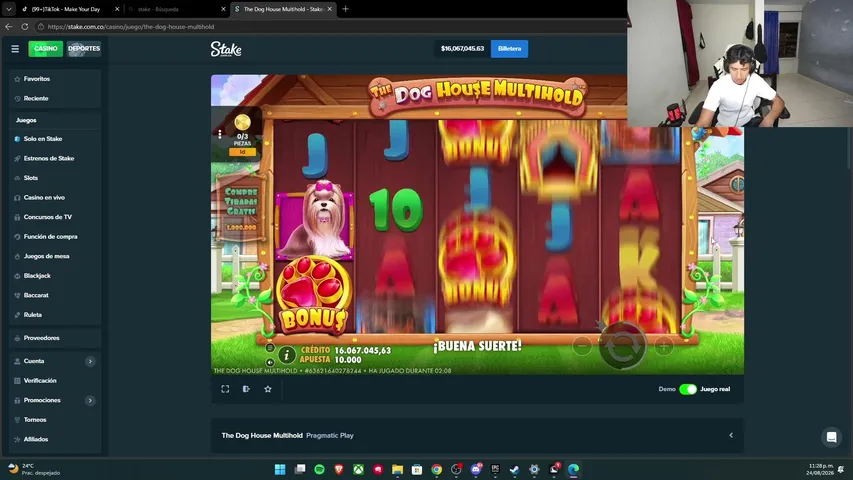Screen dimensions: 853x480
Task: Click the Torneos icon
Action: pos(17,420)
